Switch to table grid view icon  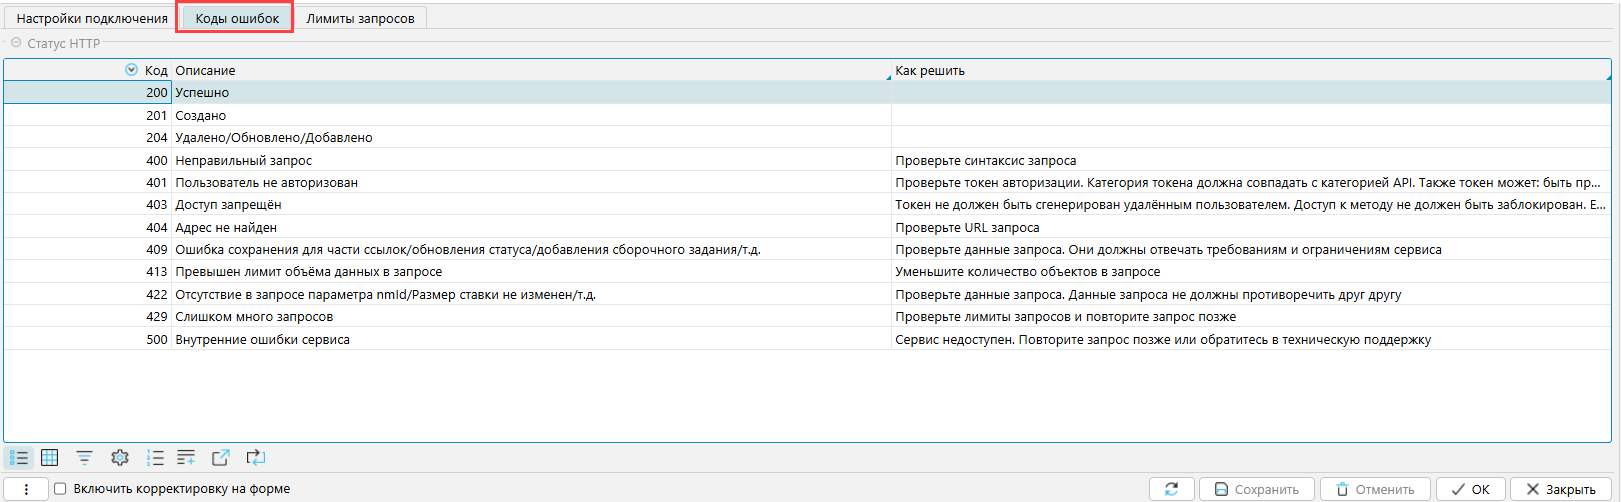click(x=49, y=458)
